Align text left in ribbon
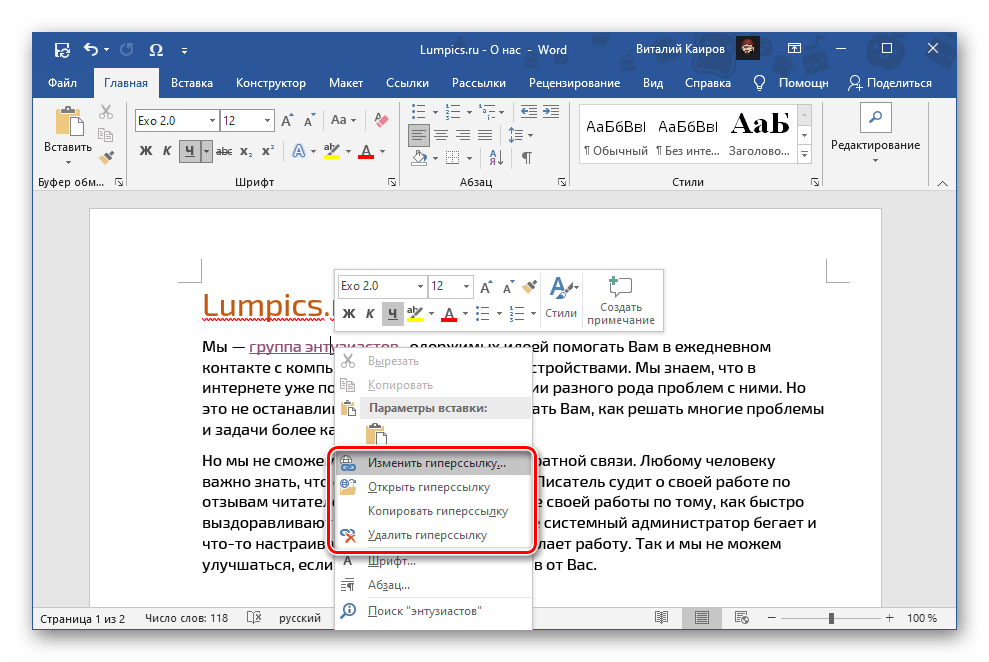 click(419, 135)
